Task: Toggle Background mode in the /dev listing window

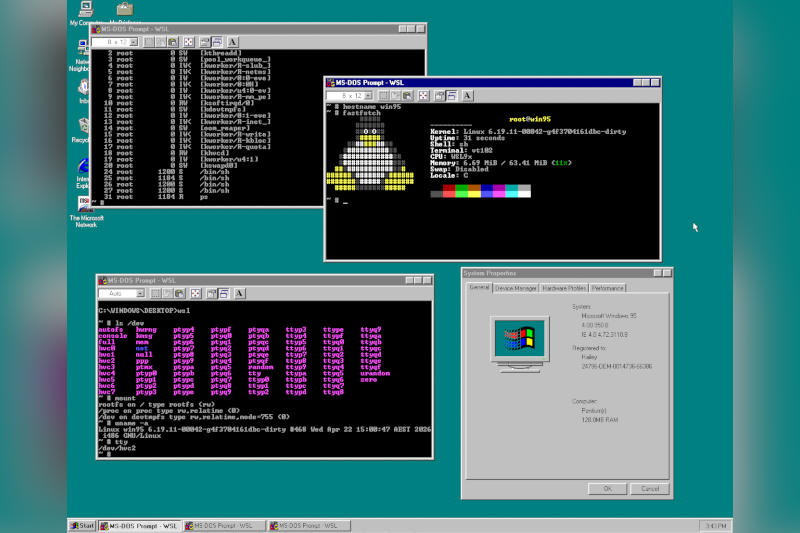Action: [225, 293]
